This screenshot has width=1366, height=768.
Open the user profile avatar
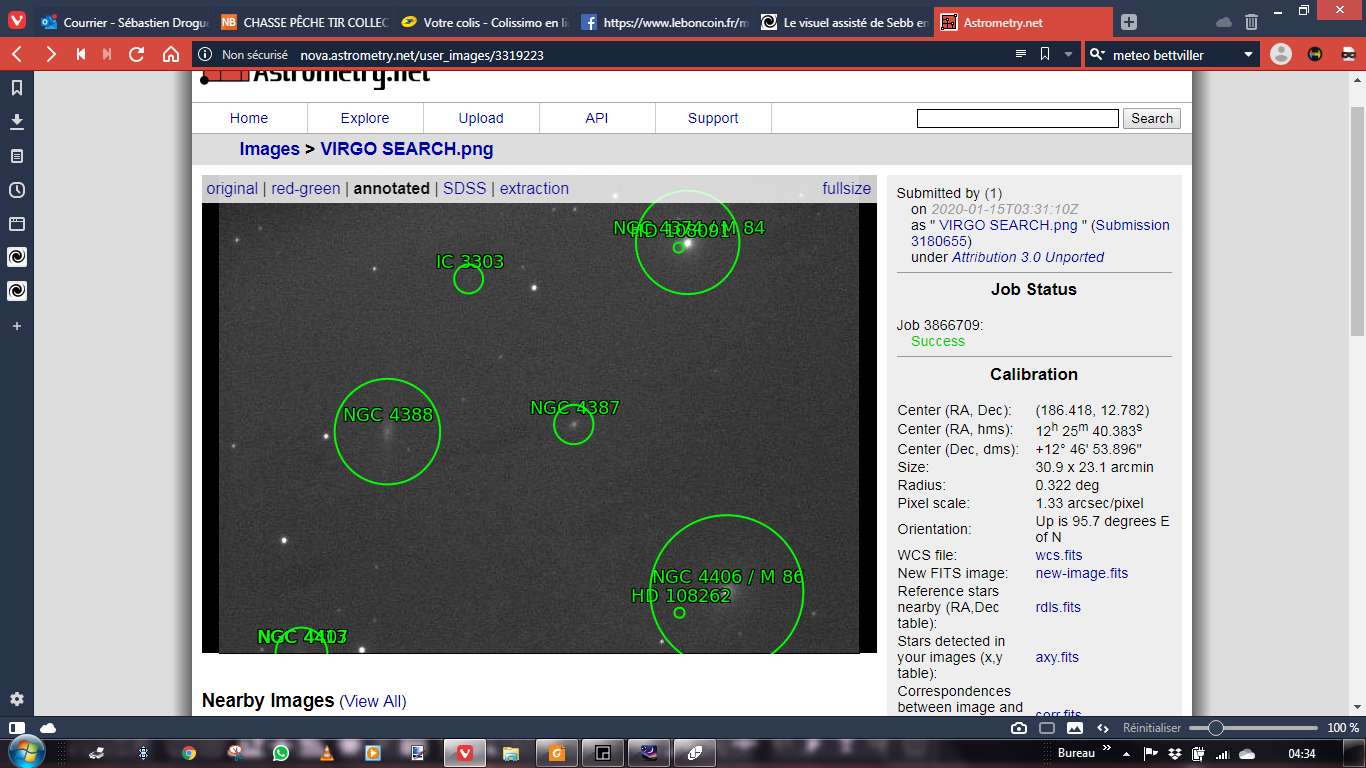pos(1281,54)
